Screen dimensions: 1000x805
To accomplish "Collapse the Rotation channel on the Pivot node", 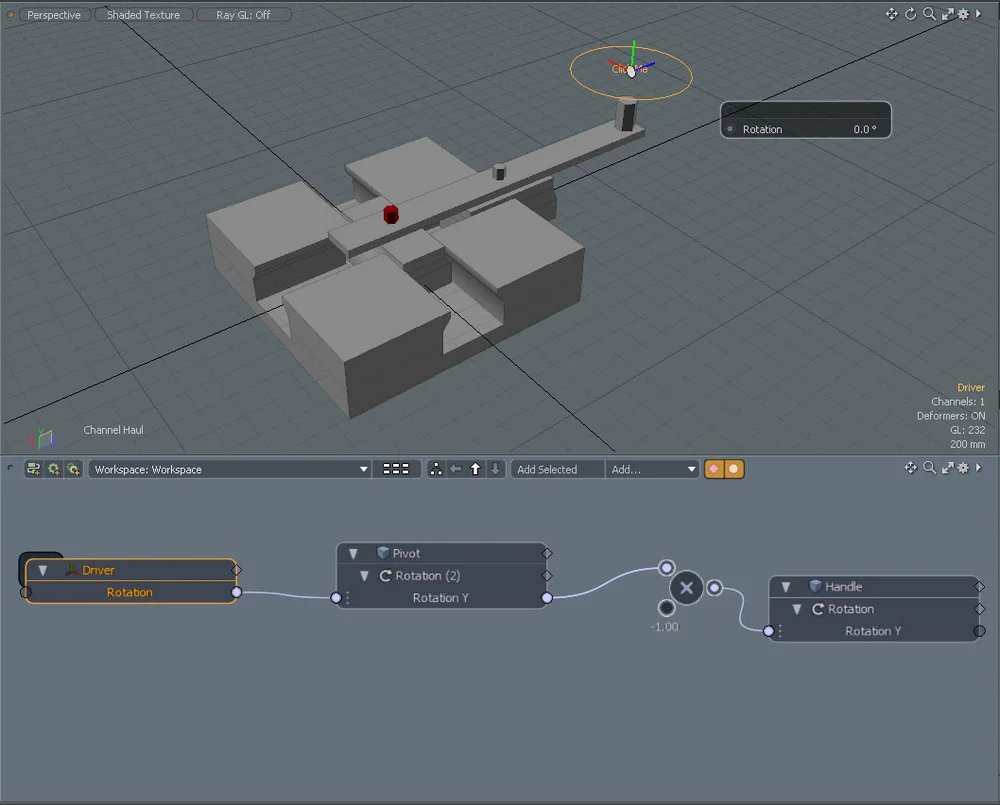I will point(365,575).
